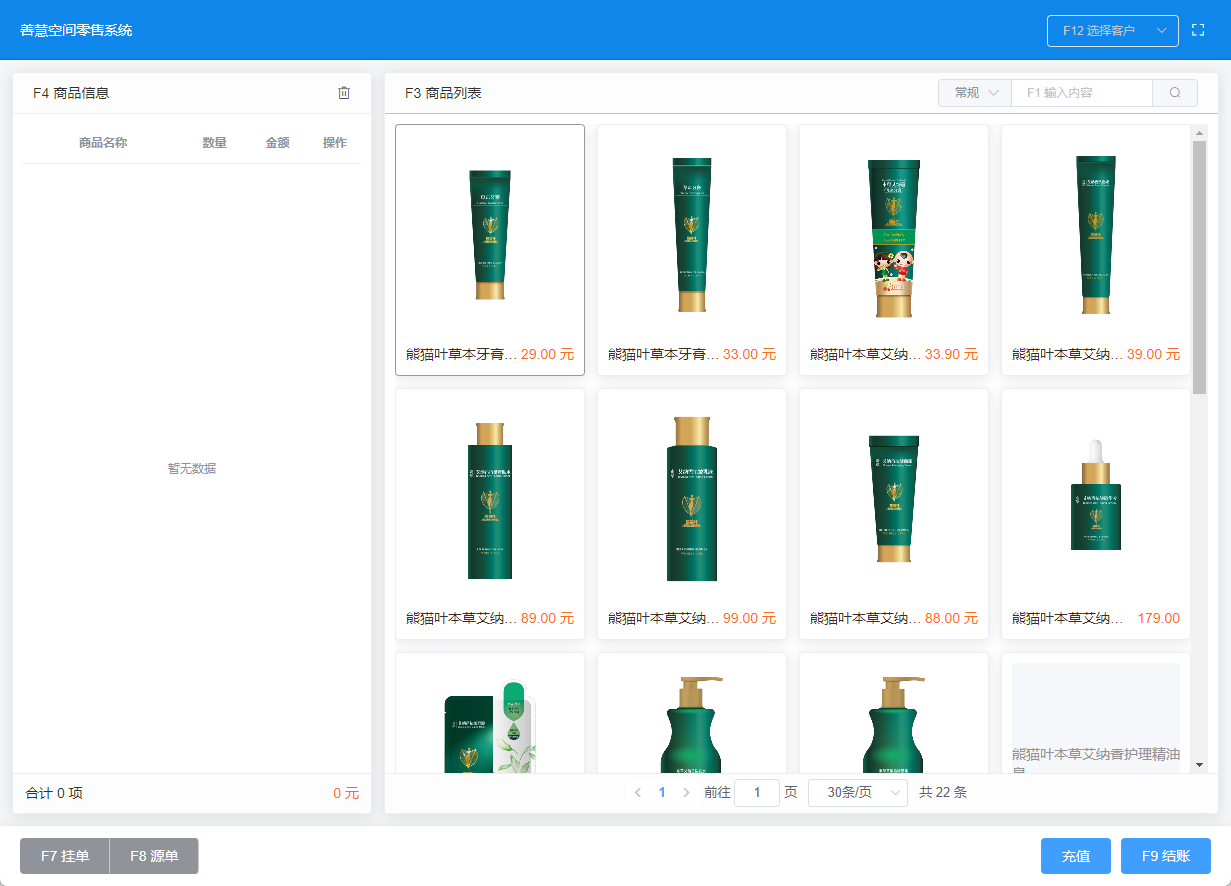Click the trash icon in 商品信息 panel

pyautogui.click(x=344, y=93)
